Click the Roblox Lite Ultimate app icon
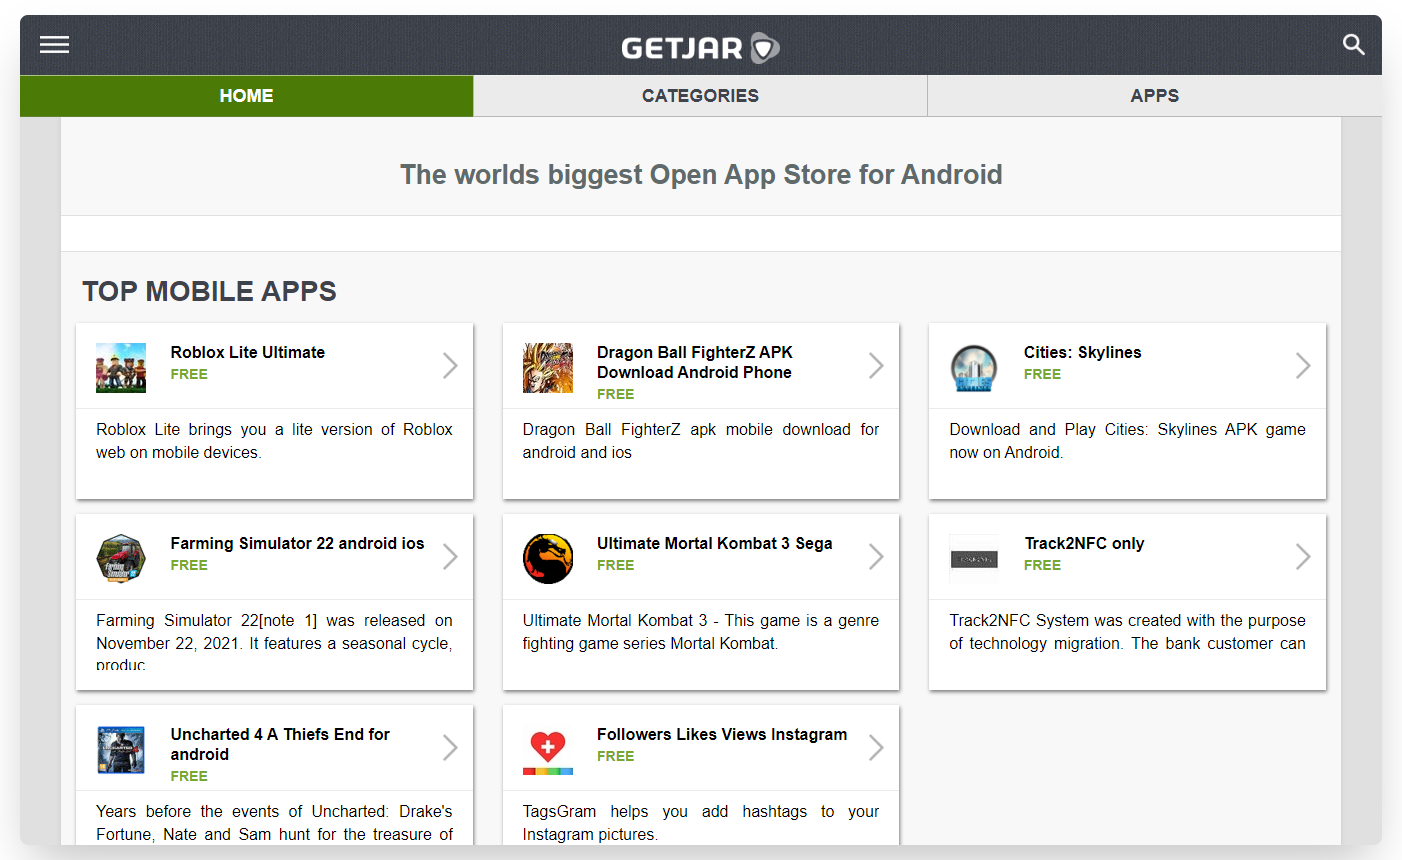The width and height of the screenshot is (1402, 860). click(x=121, y=366)
